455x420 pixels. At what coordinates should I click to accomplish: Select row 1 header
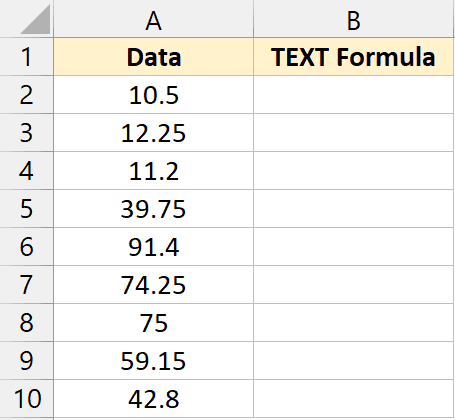[x=27, y=57]
